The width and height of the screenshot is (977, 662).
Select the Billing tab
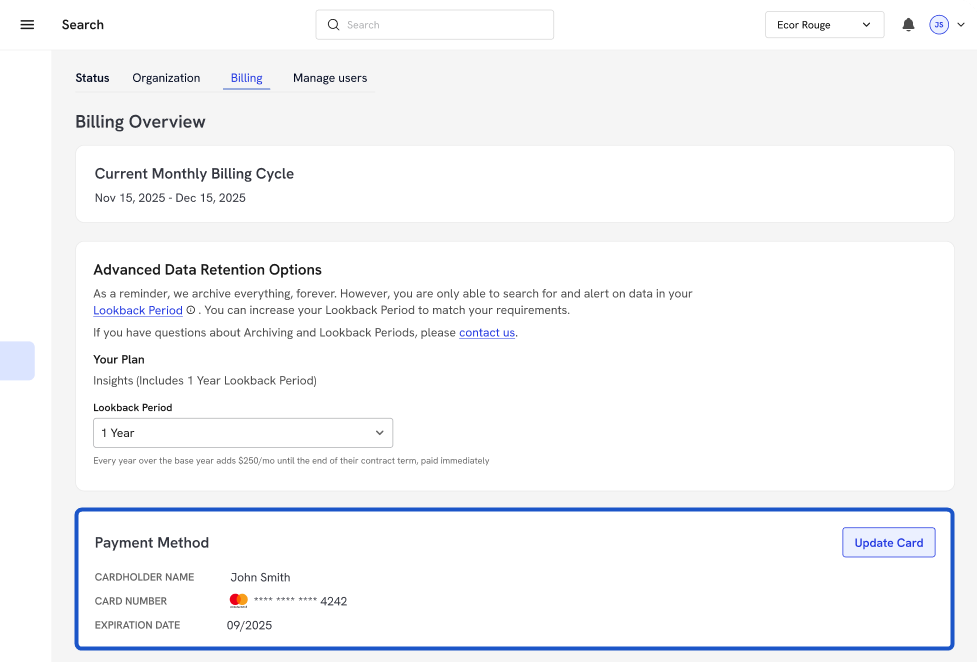(246, 78)
